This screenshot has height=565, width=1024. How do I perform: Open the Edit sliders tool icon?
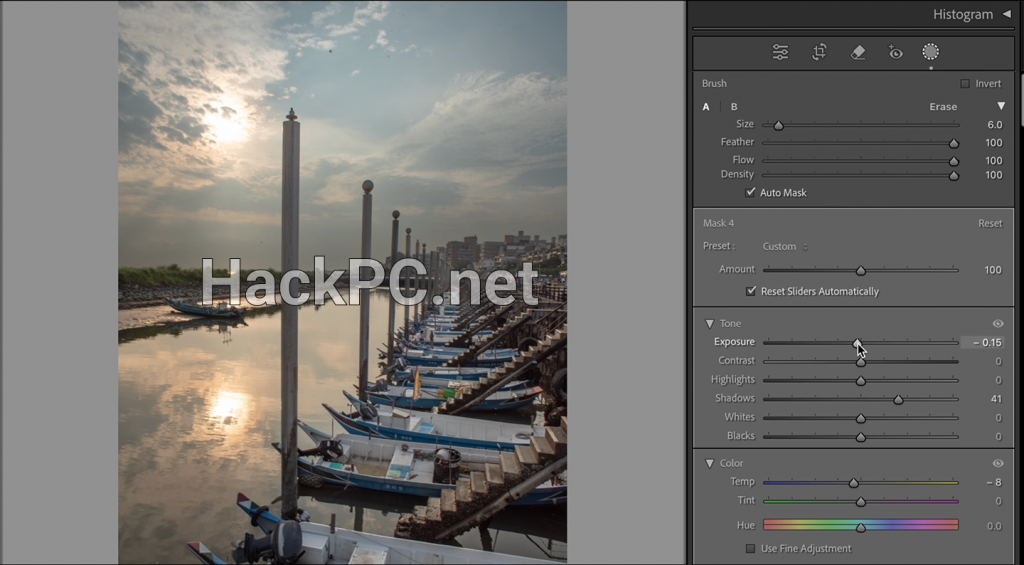[x=780, y=52]
